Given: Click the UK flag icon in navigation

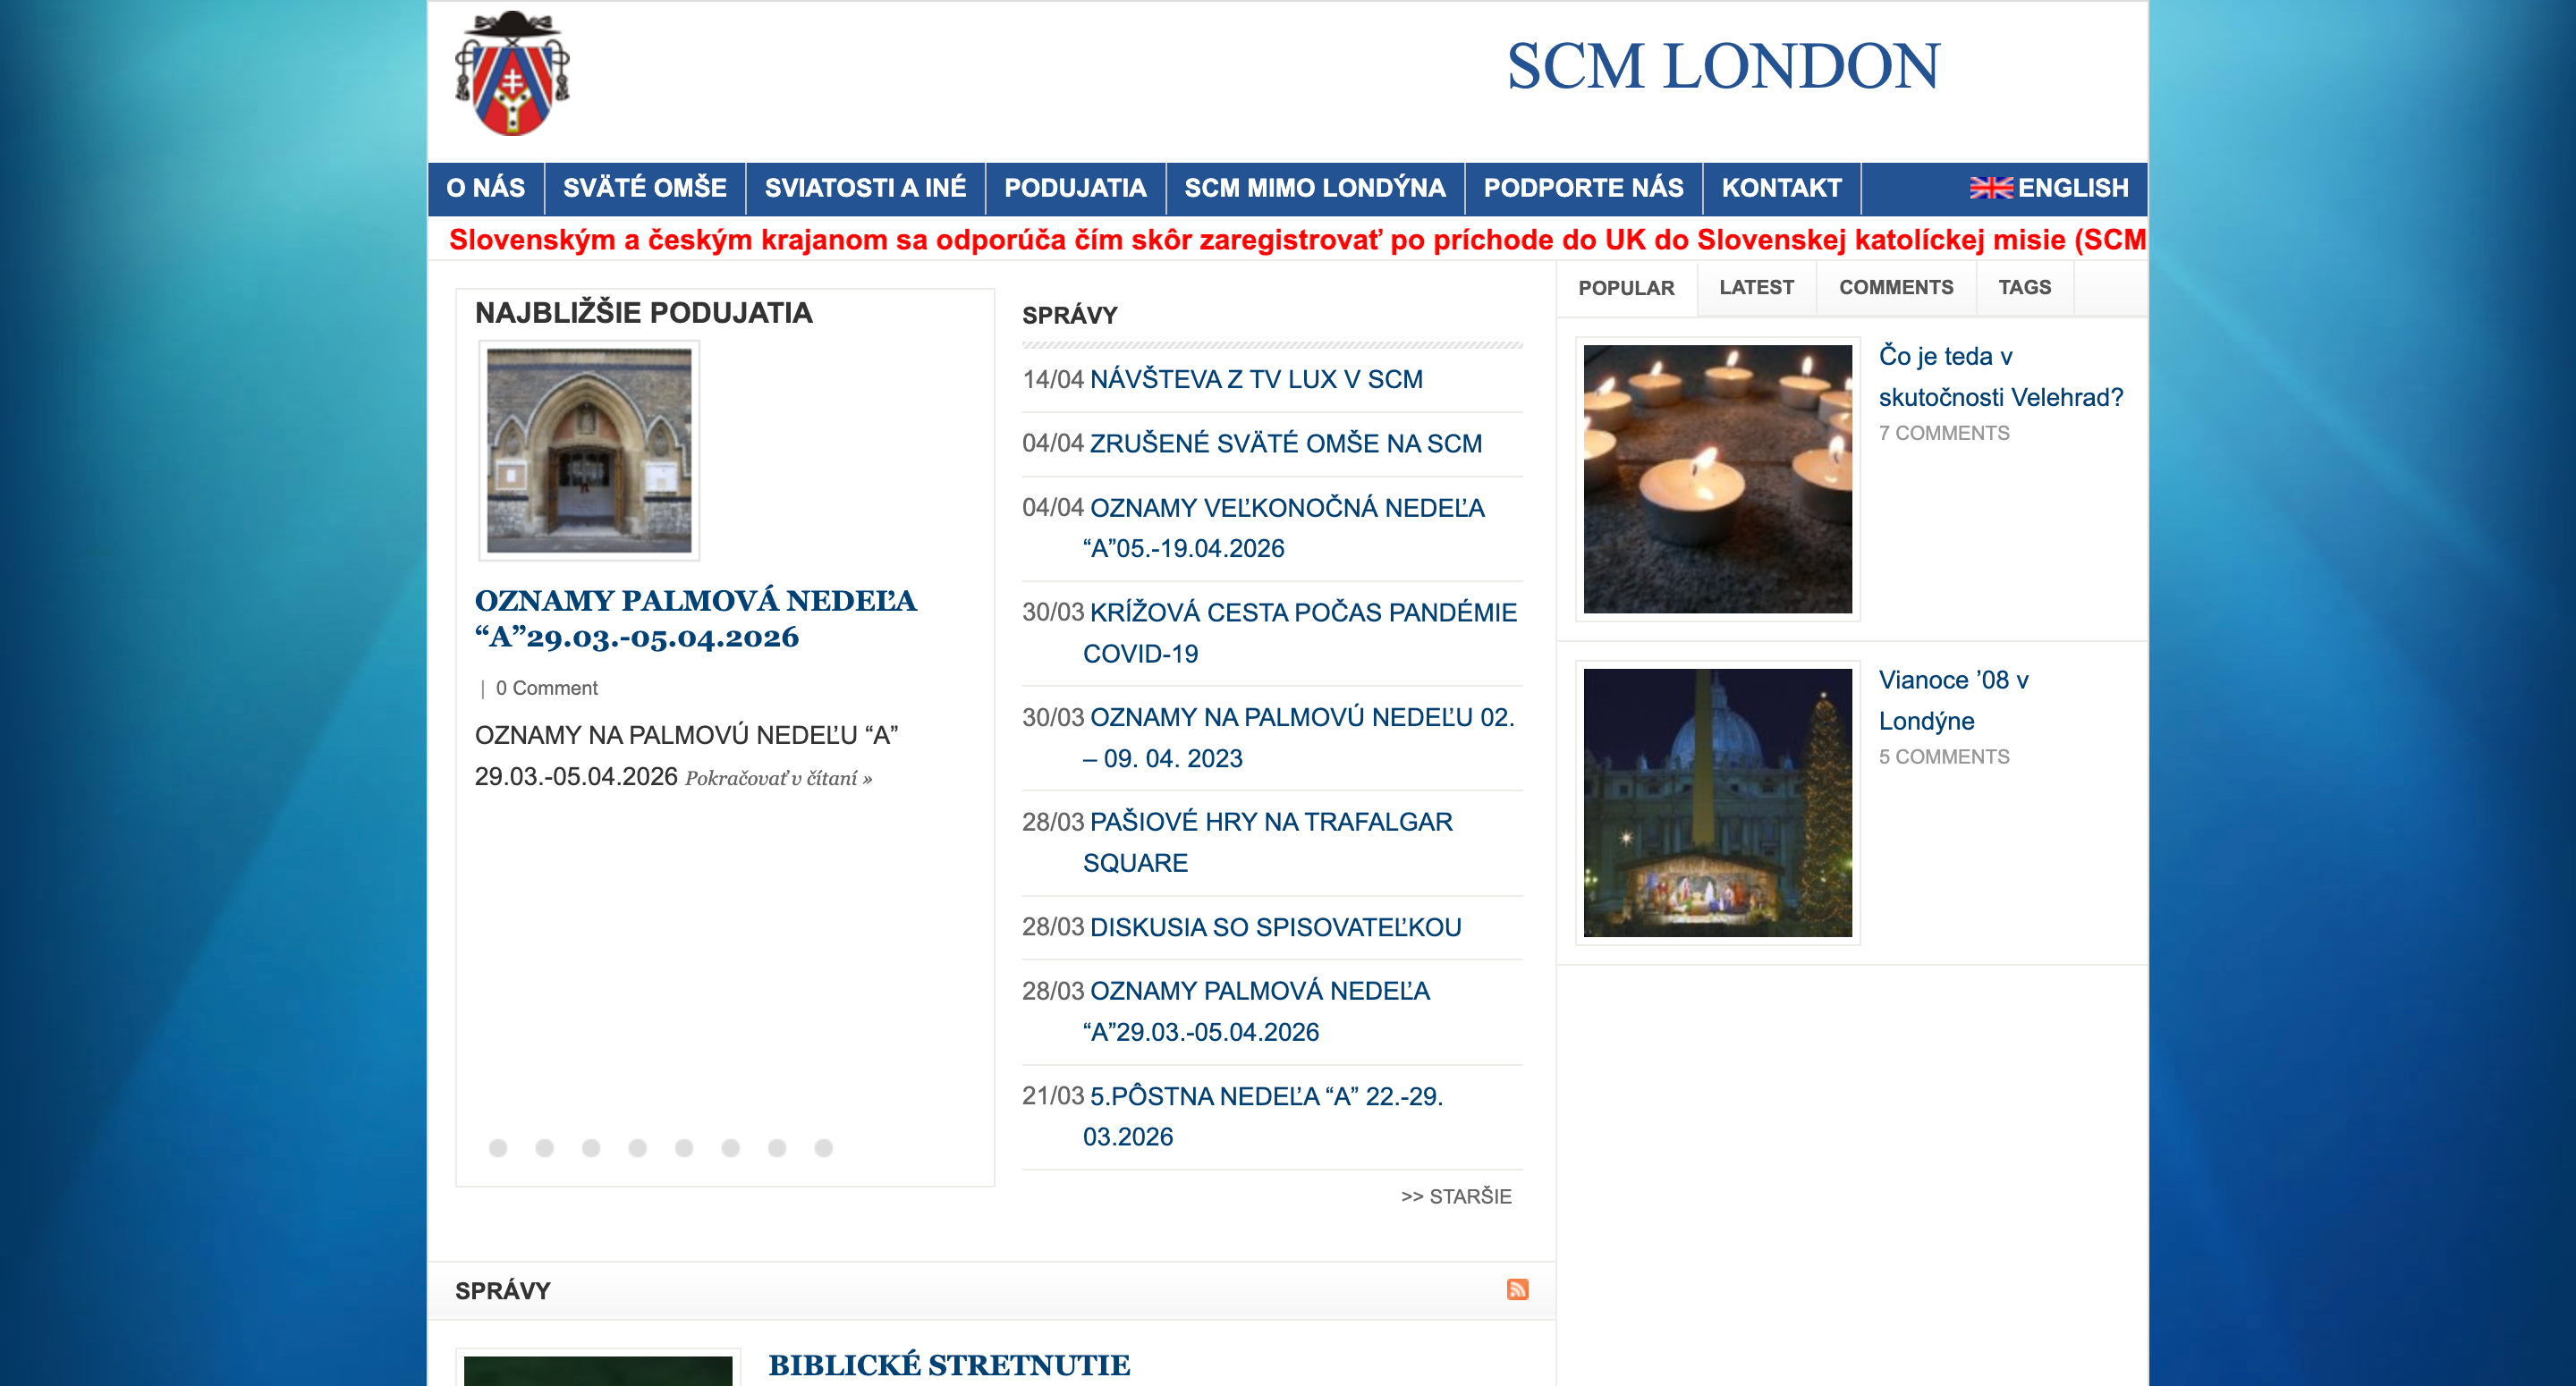Looking at the screenshot, I should pos(1990,188).
